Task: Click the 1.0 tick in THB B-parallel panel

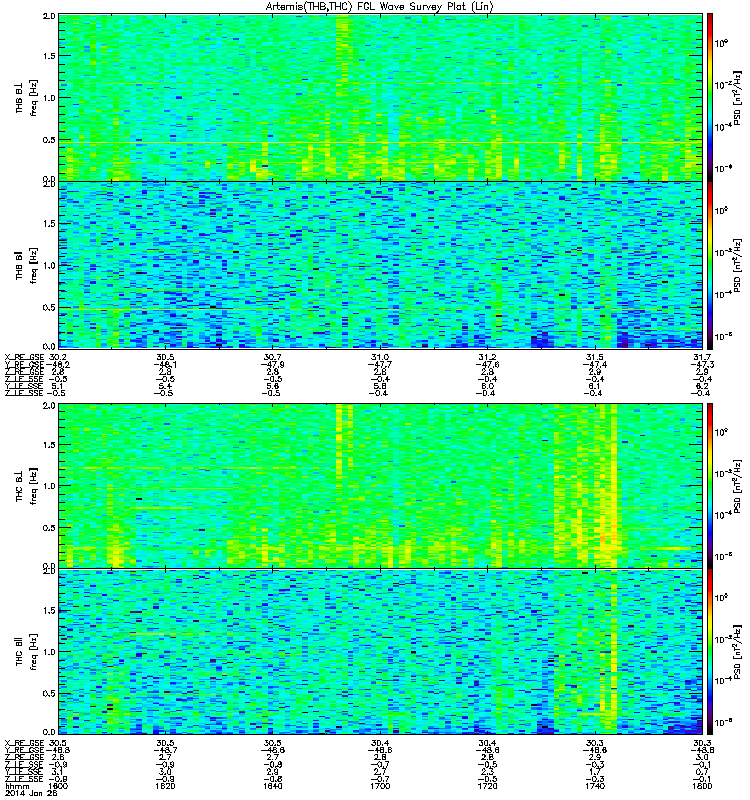Action: point(49,265)
